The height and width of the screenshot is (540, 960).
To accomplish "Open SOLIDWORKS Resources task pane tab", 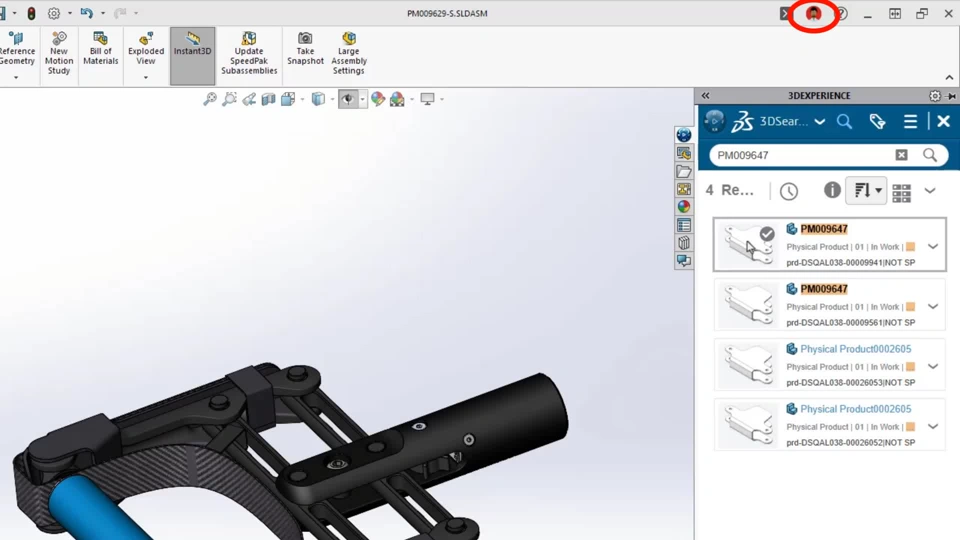I will tap(684, 153).
